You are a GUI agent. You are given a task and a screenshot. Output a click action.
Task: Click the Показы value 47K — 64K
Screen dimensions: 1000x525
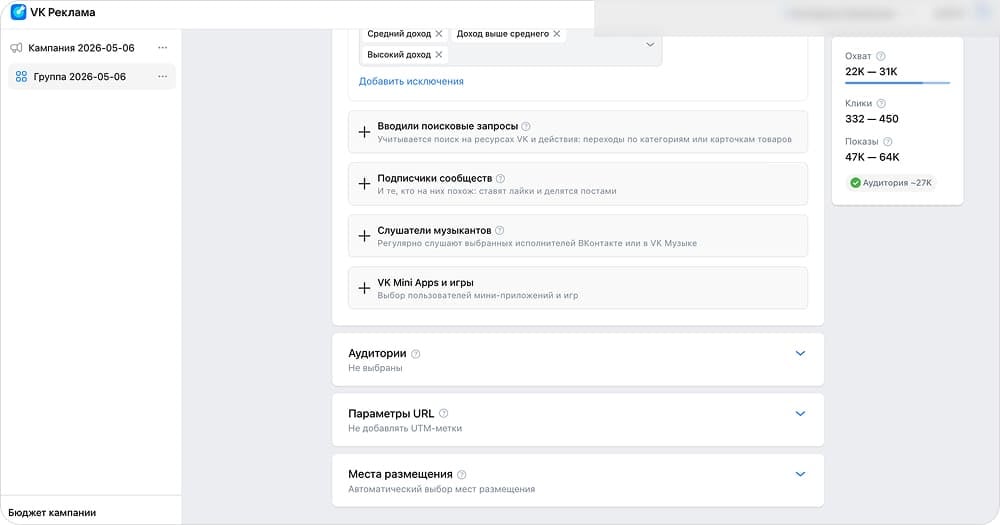[872, 157]
